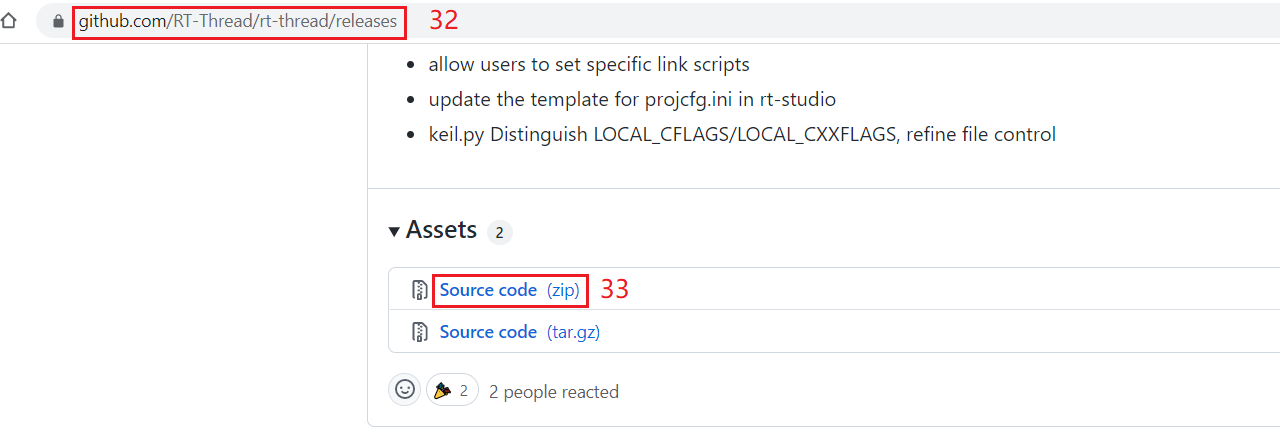Image resolution: width=1280 pixels, height=435 pixels.
Task: Click the browser home button
Action: 9,20
